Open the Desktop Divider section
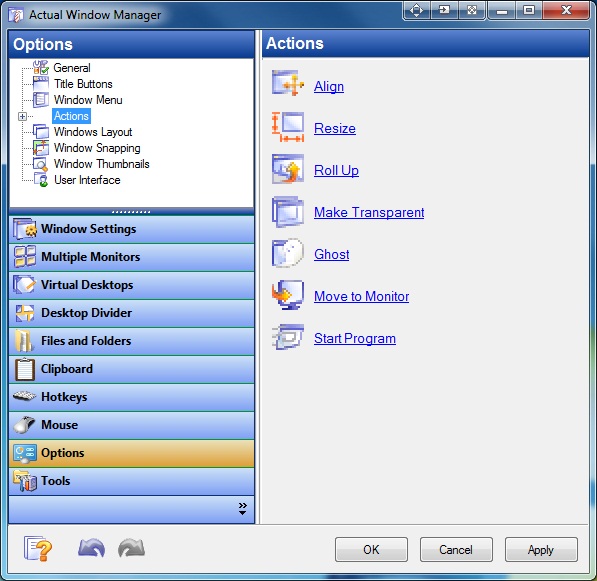This screenshot has width=597, height=581. [131, 313]
